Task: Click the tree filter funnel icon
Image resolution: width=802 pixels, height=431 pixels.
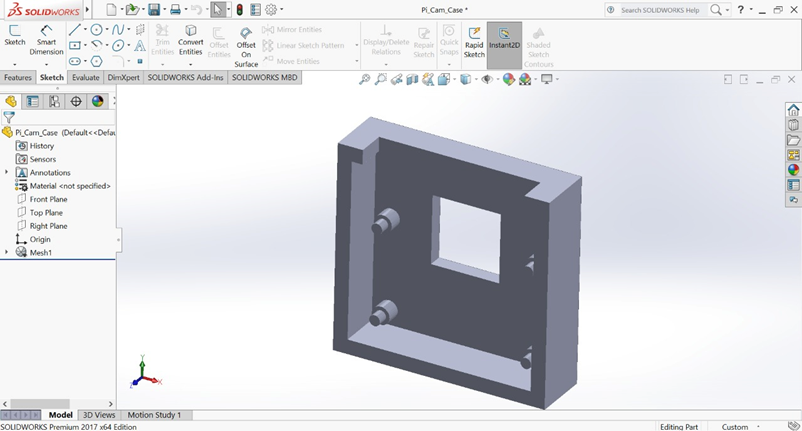Action: coord(9,118)
